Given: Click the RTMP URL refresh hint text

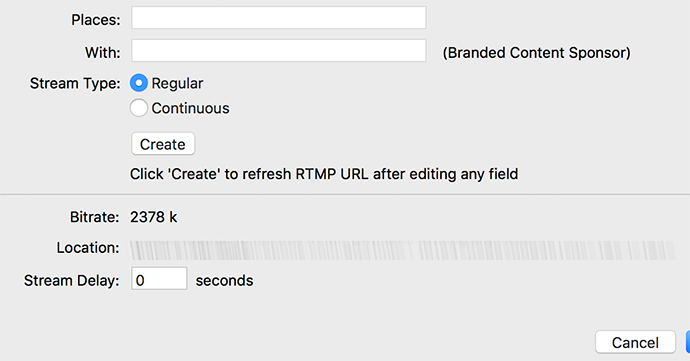Looking at the screenshot, I should tap(324, 174).
